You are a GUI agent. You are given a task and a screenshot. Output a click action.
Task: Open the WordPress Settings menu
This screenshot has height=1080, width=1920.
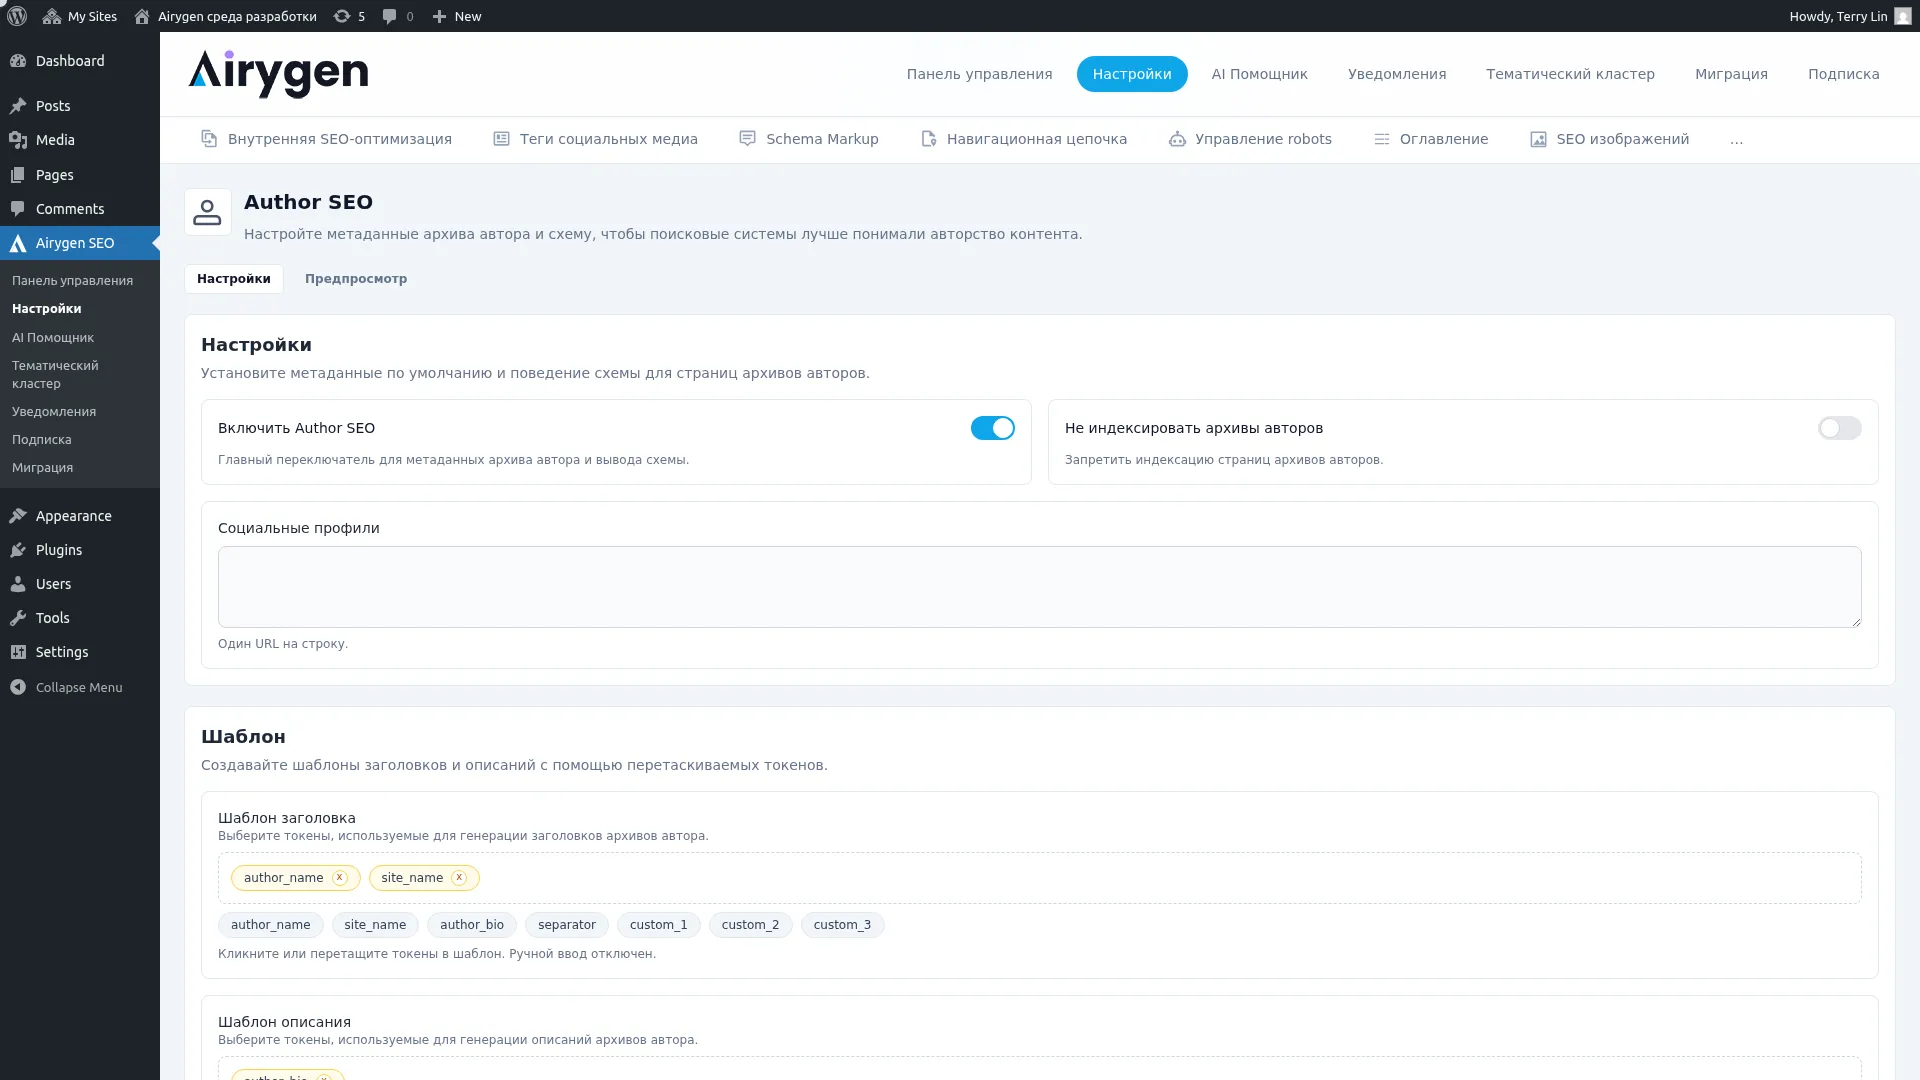click(80, 652)
